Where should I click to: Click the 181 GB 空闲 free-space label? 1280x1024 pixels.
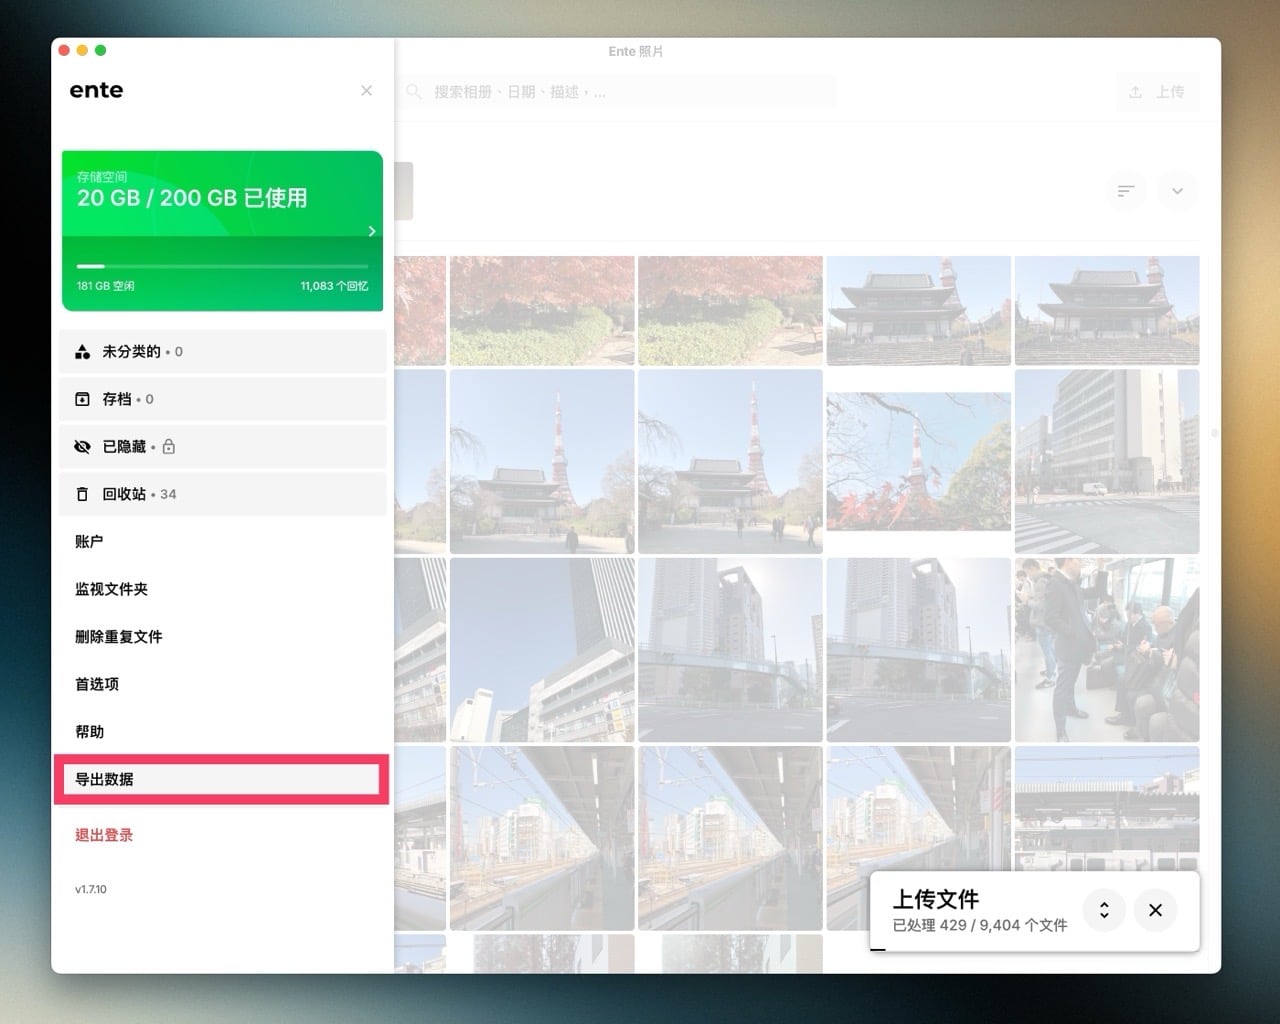106,286
